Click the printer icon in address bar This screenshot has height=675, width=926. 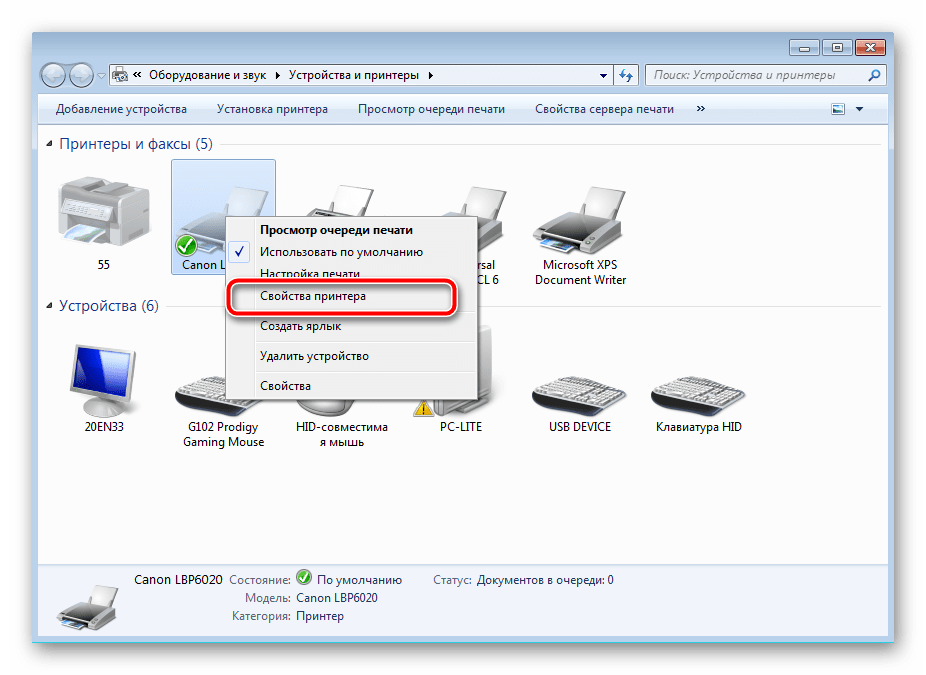point(120,74)
